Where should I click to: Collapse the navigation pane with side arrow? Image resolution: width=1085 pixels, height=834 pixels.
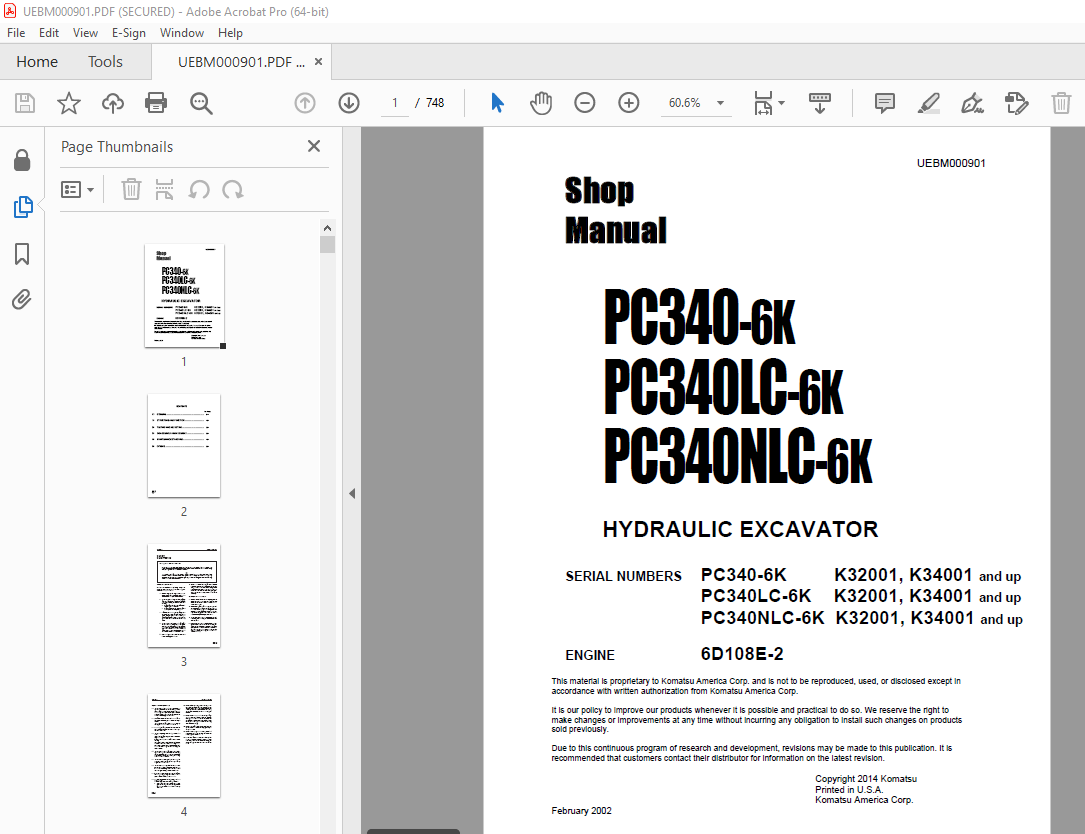(x=352, y=493)
